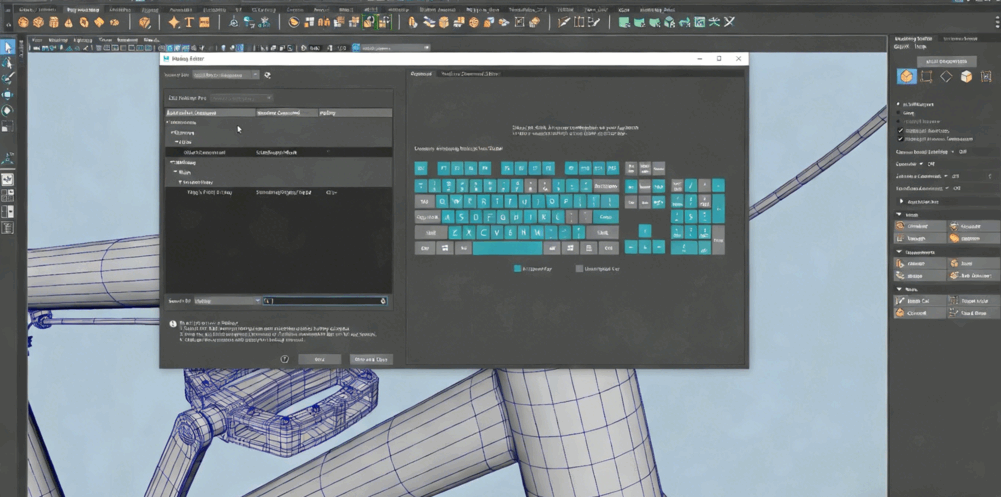The height and width of the screenshot is (497, 1001).
Task: Click Object selection mode icon in Modeling Toolkit
Action: pyautogui.click(x=906, y=77)
